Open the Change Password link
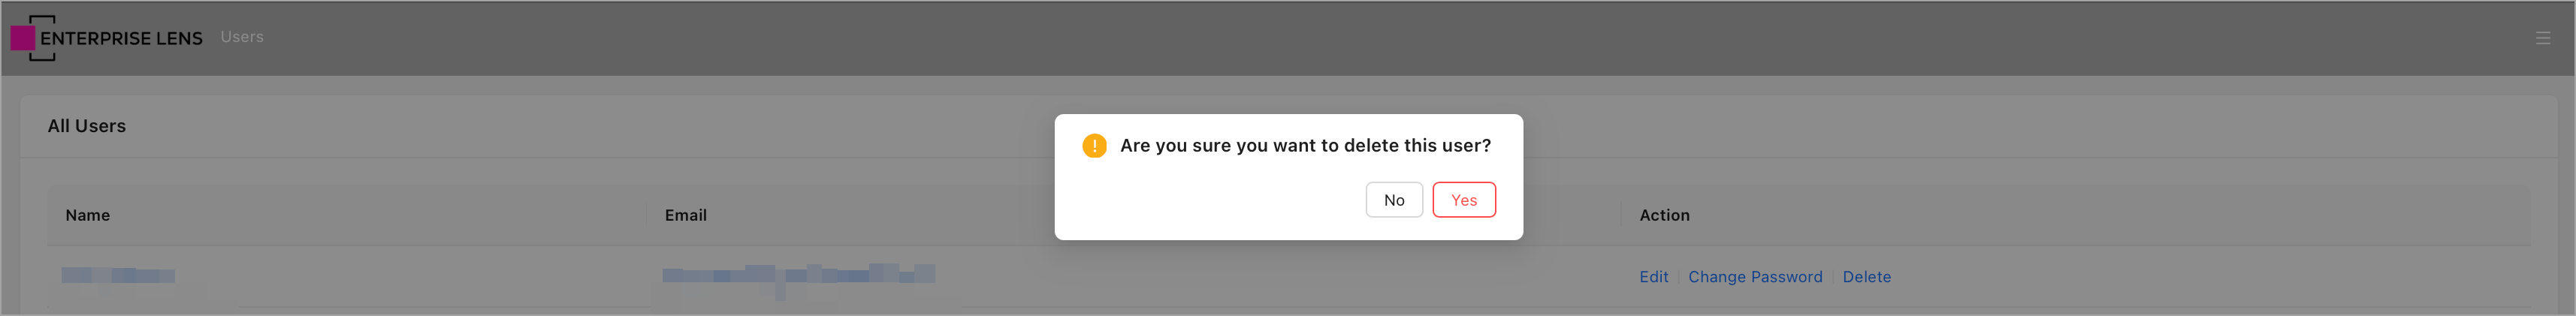The width and height of the screenshot is (2576, 316). pyautogui.click(x=1754, y=277)
